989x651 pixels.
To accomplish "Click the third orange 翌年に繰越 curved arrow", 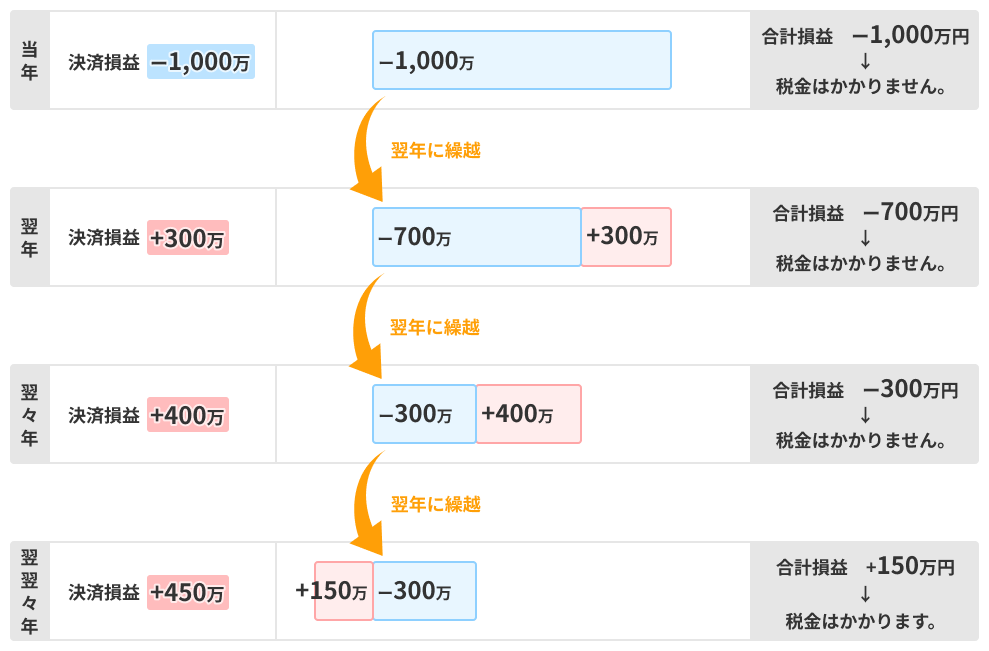I will click(368, 503).
